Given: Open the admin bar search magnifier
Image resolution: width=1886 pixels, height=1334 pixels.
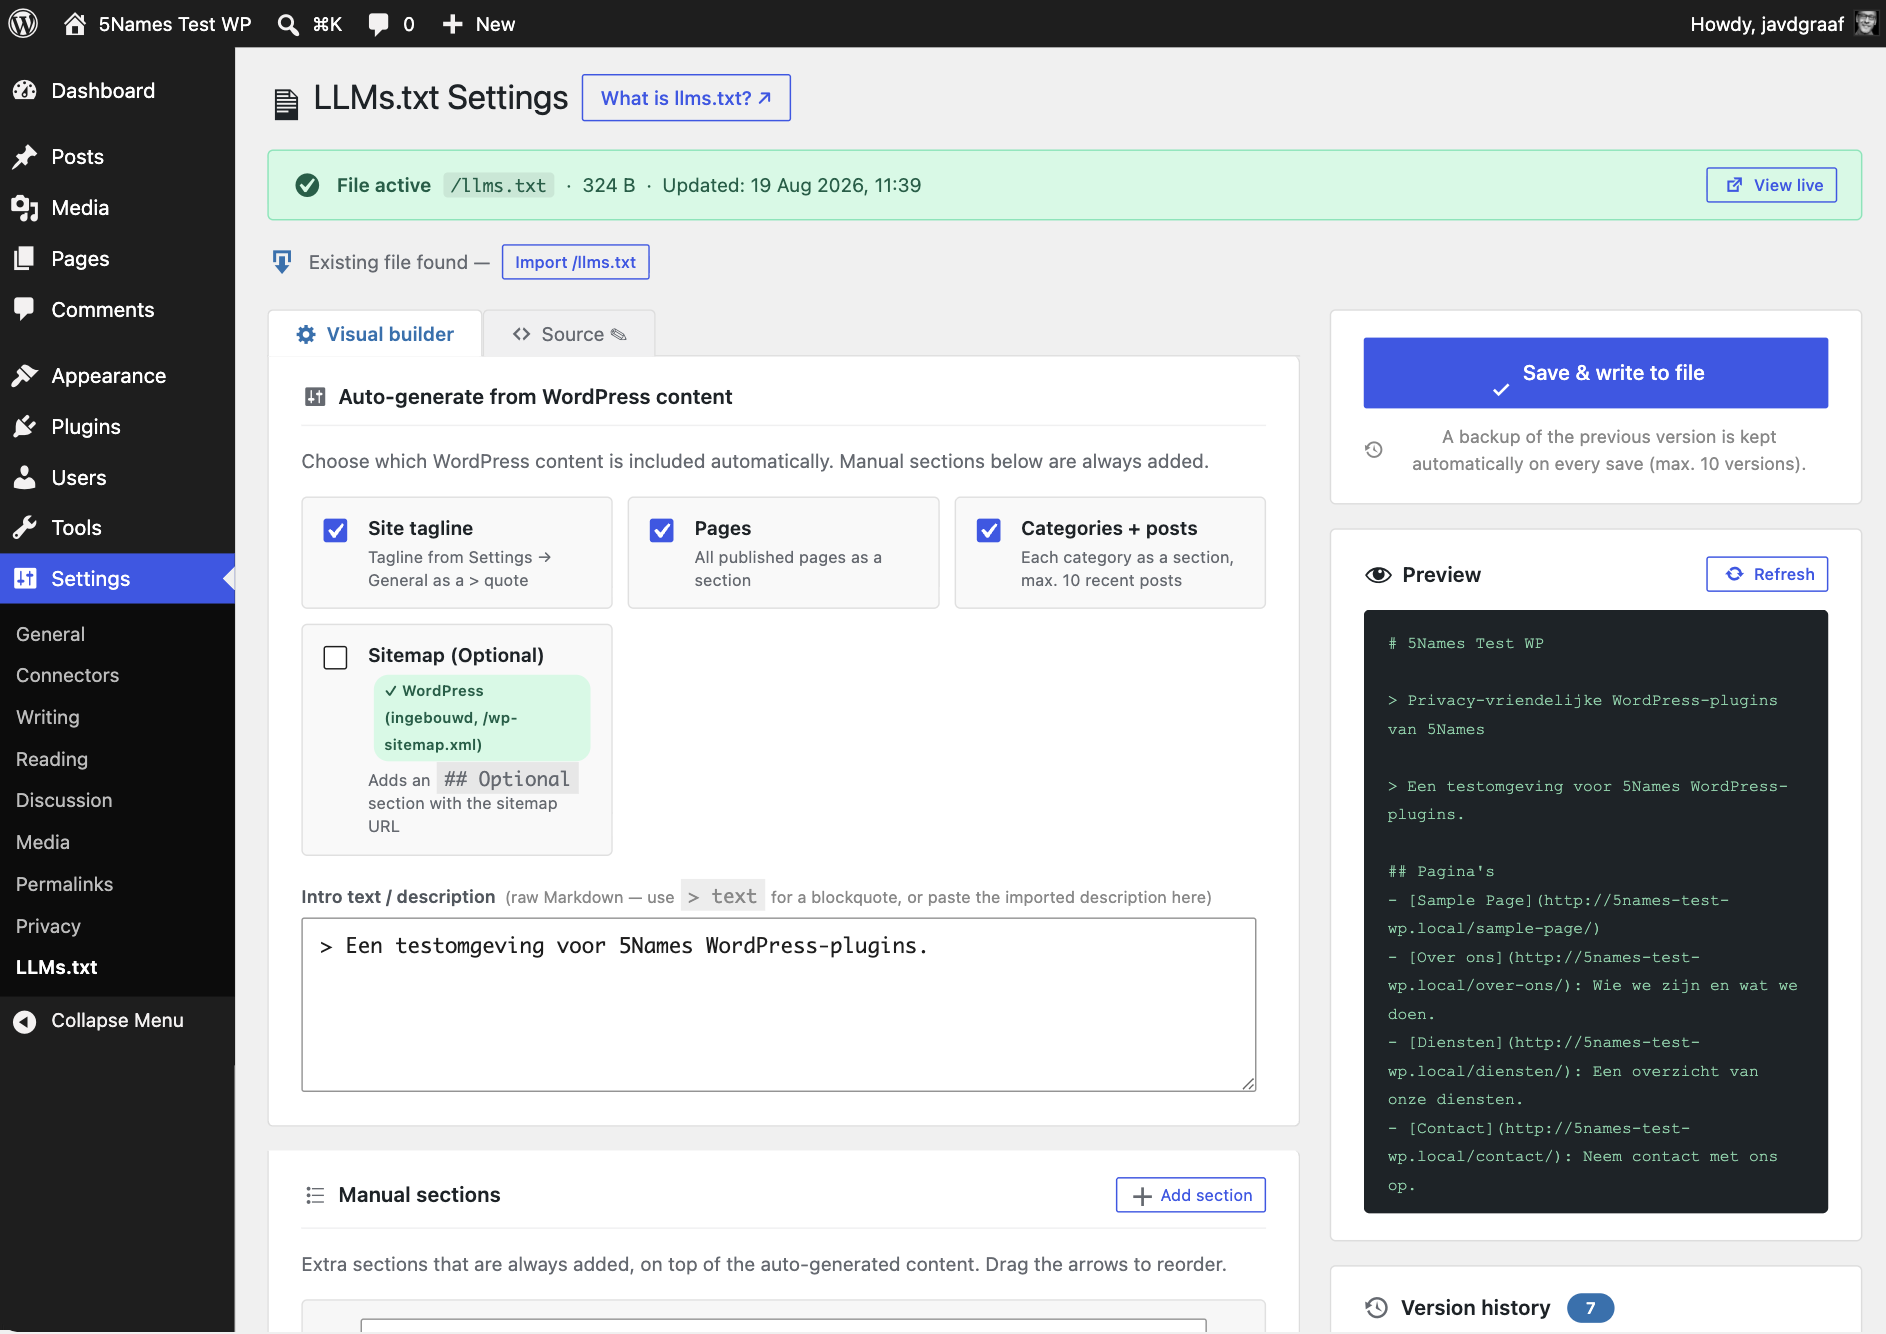Looking at the screenshot, I should [x=288, y=24].
